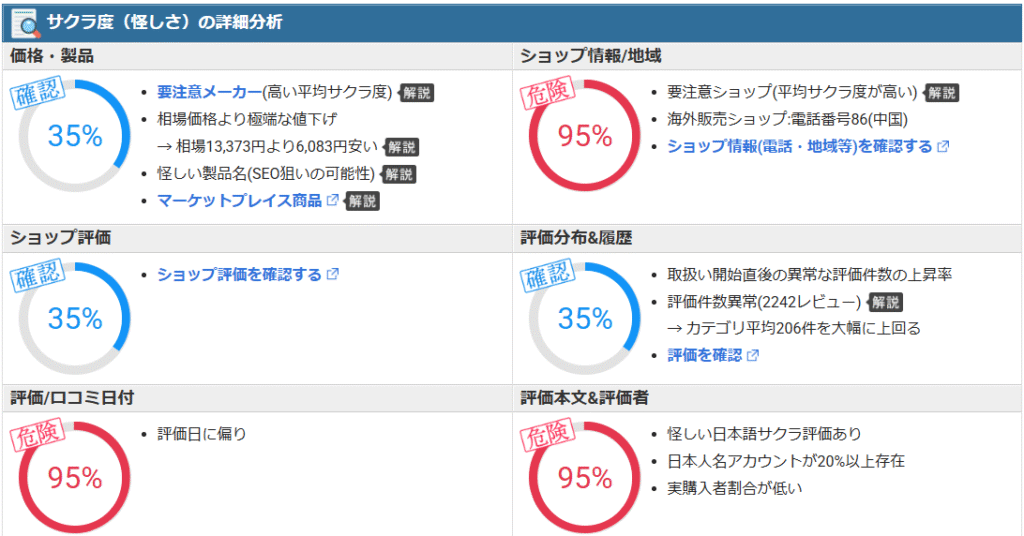1024x536 pixels.
Task: Click external-link icon beside マーケットプレイス商品
Action: coord(332,200)
